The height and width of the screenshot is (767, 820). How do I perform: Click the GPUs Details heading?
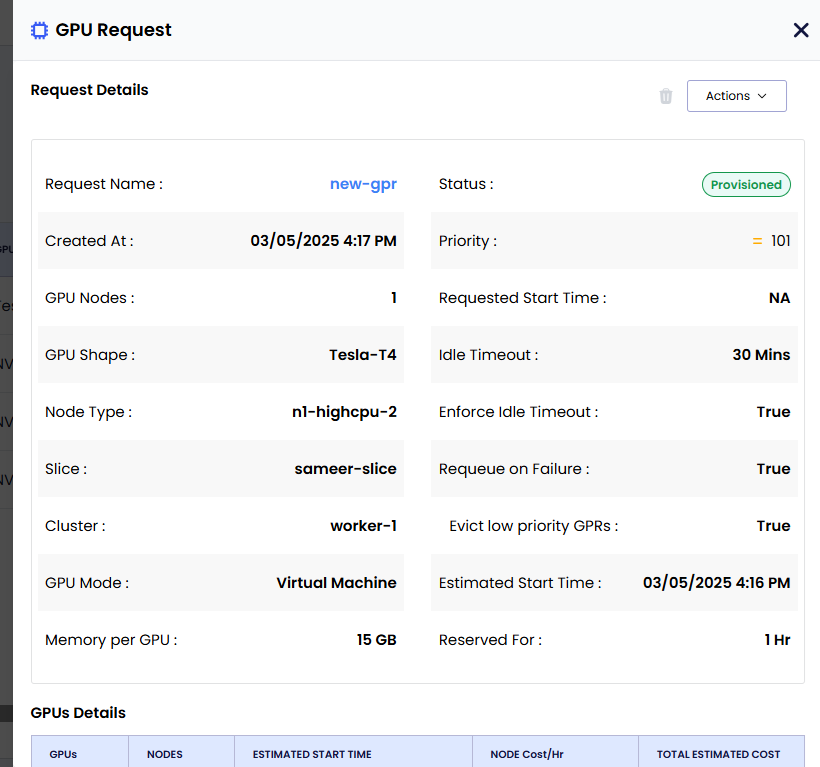(x=78, y=713)
